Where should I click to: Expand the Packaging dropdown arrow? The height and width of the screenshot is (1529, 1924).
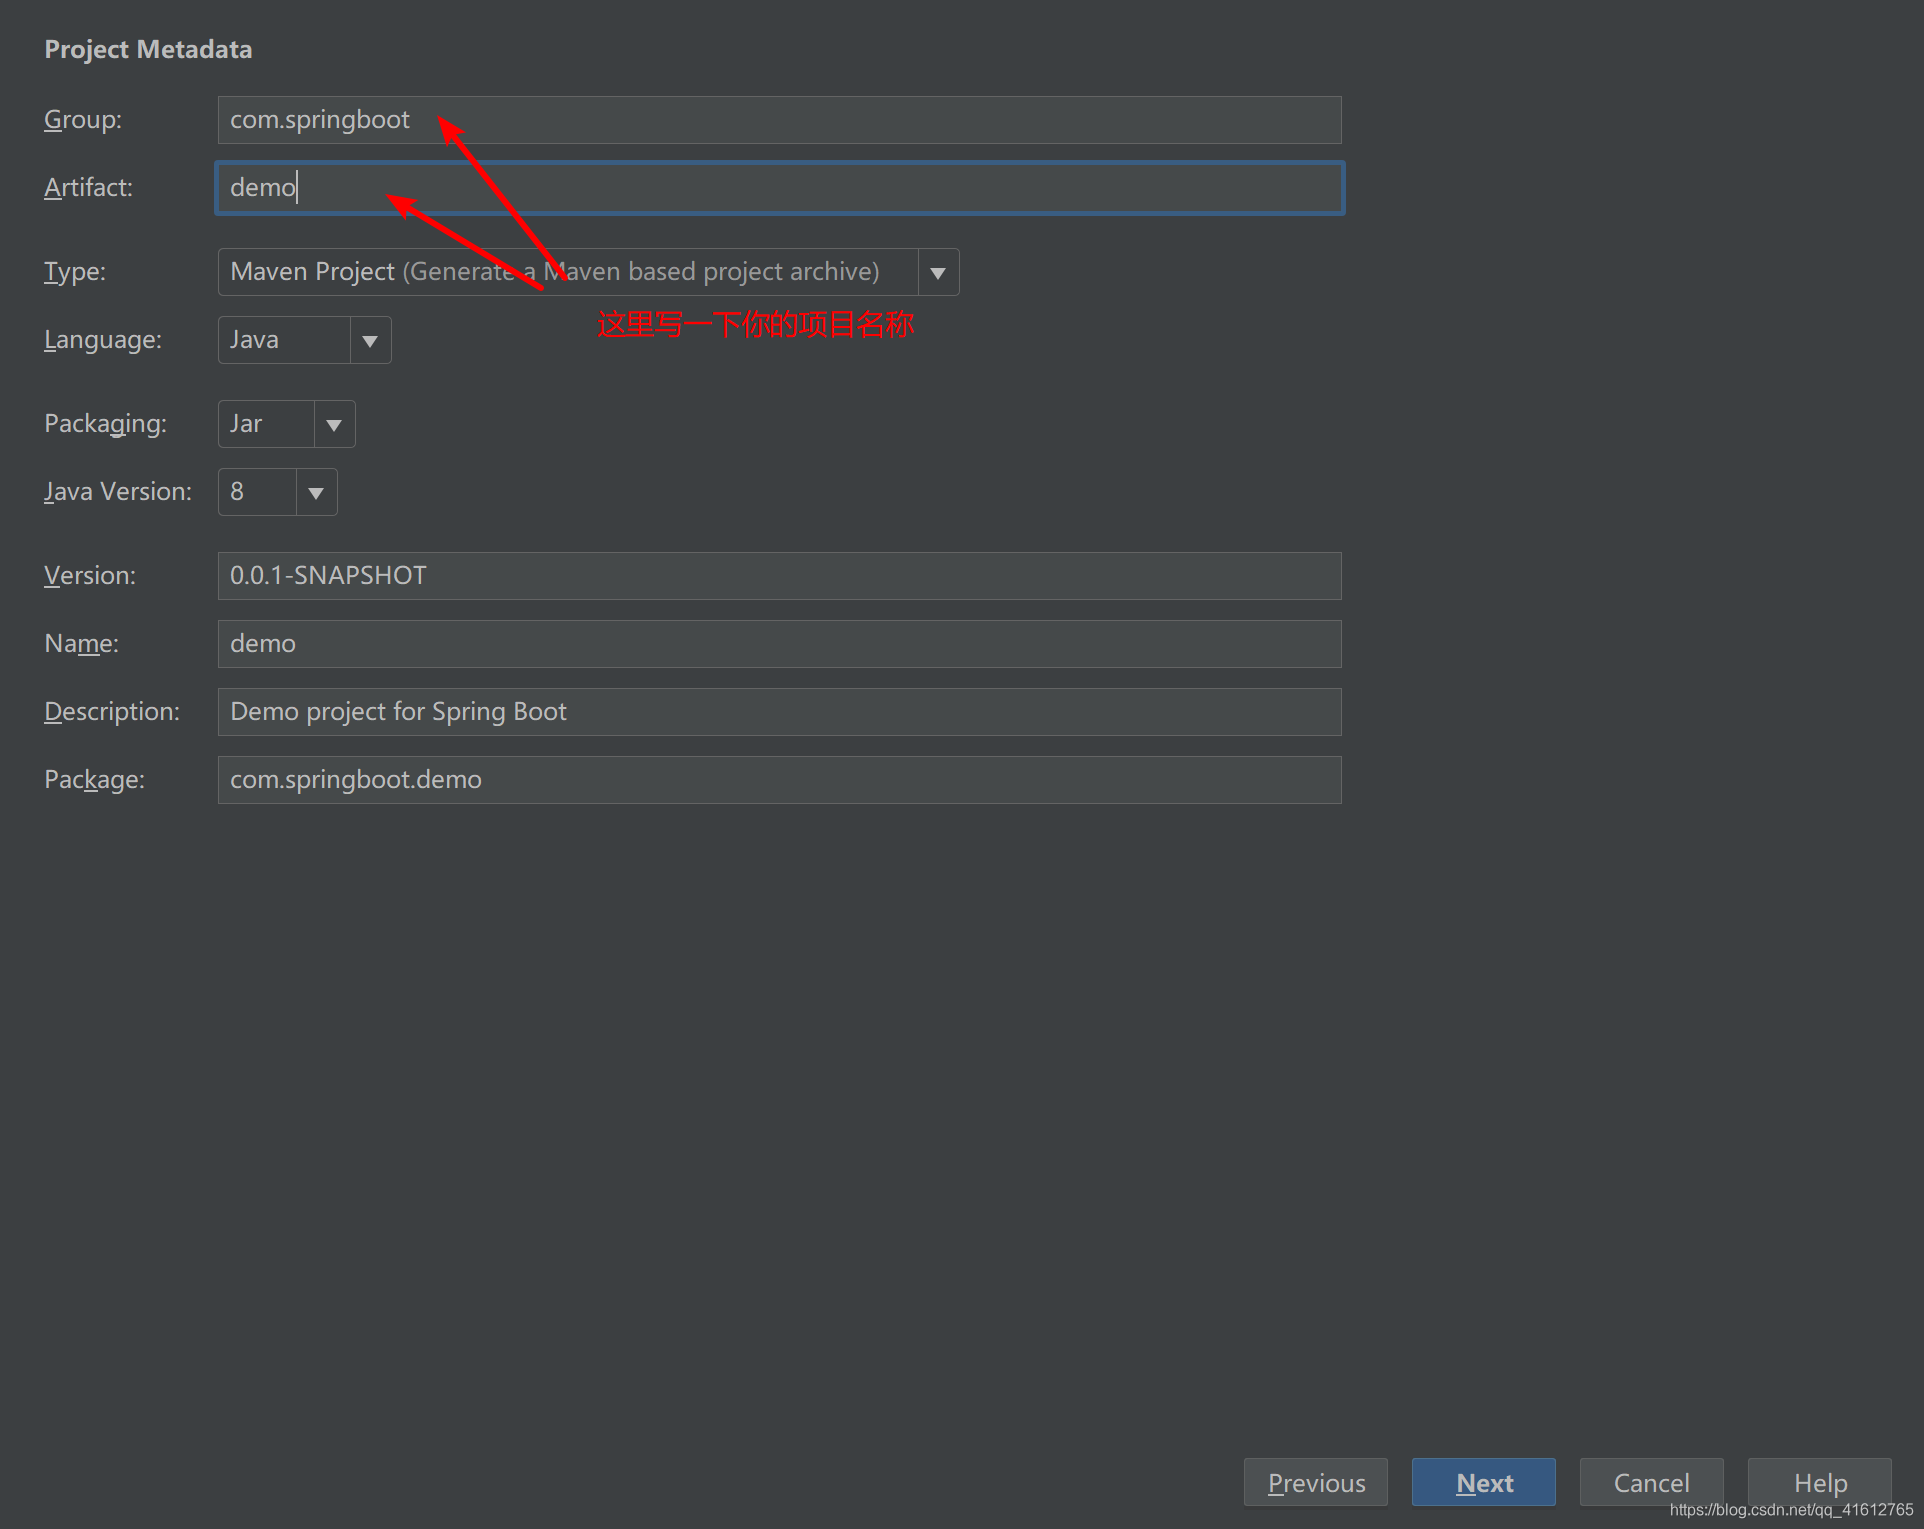click(334, 424)
